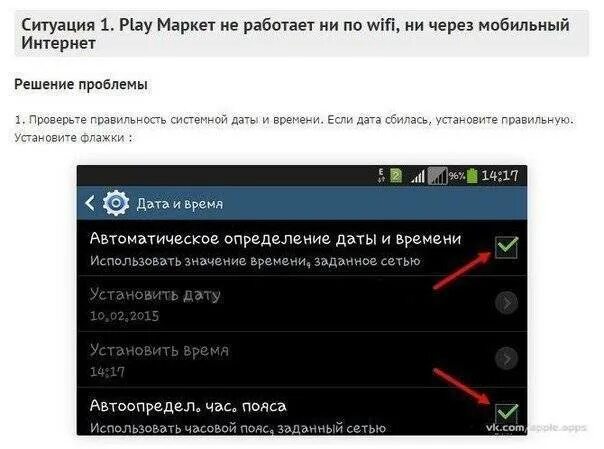Select the 'Автоопредел. час. пояса' label

click(x=188, y=406)
